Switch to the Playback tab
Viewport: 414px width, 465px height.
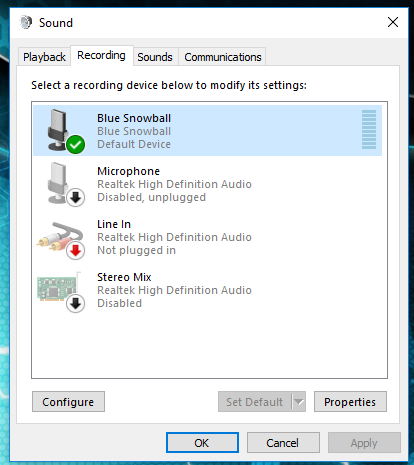pyautogui.click(x=44, y=57)
